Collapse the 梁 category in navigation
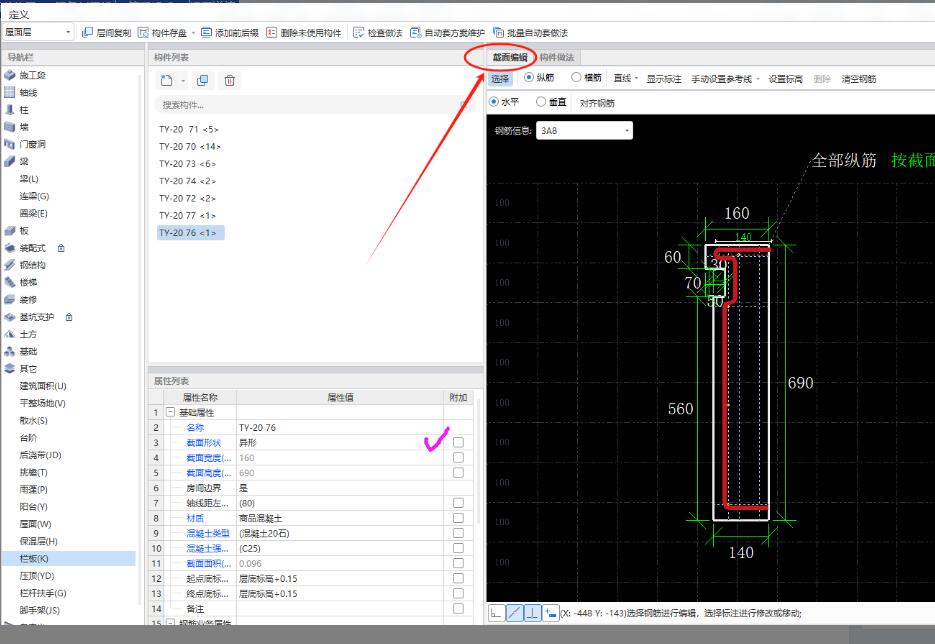 pyautogui.click(x=10, y=161)
